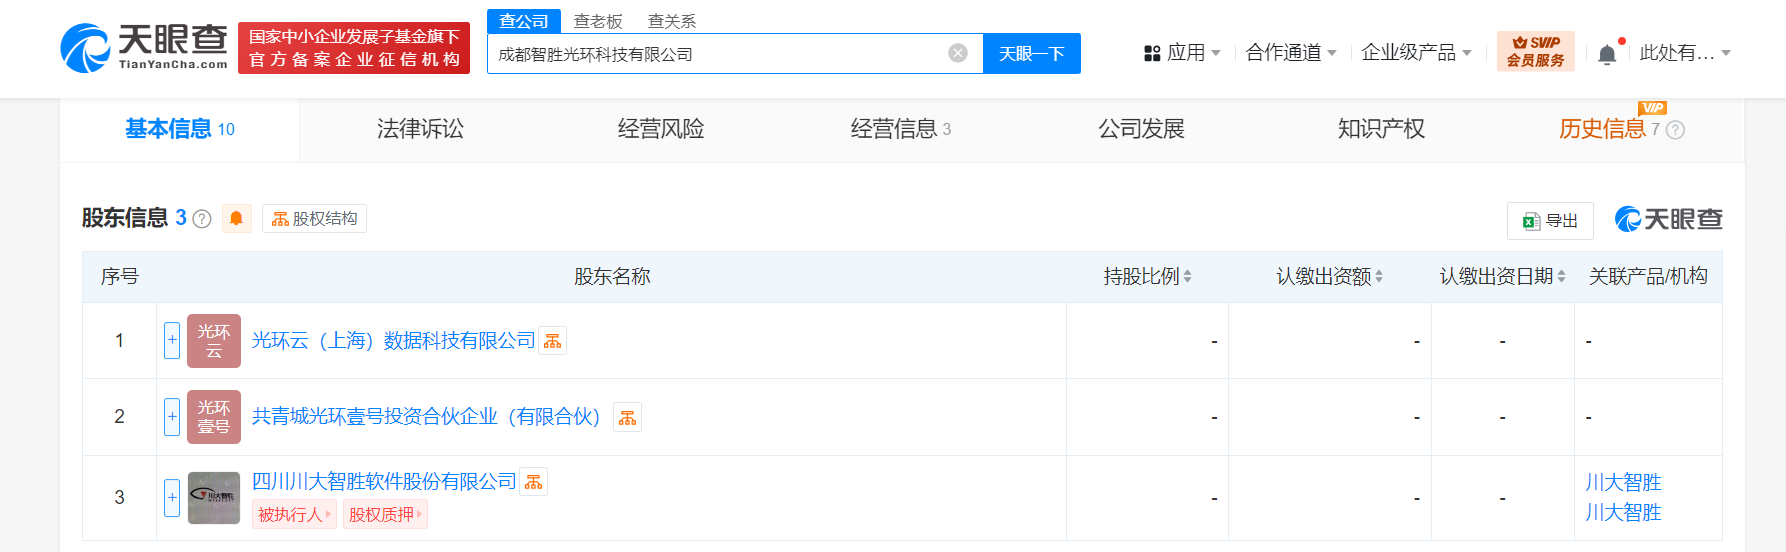Go to the 经营信息 tab

(901, 129)
